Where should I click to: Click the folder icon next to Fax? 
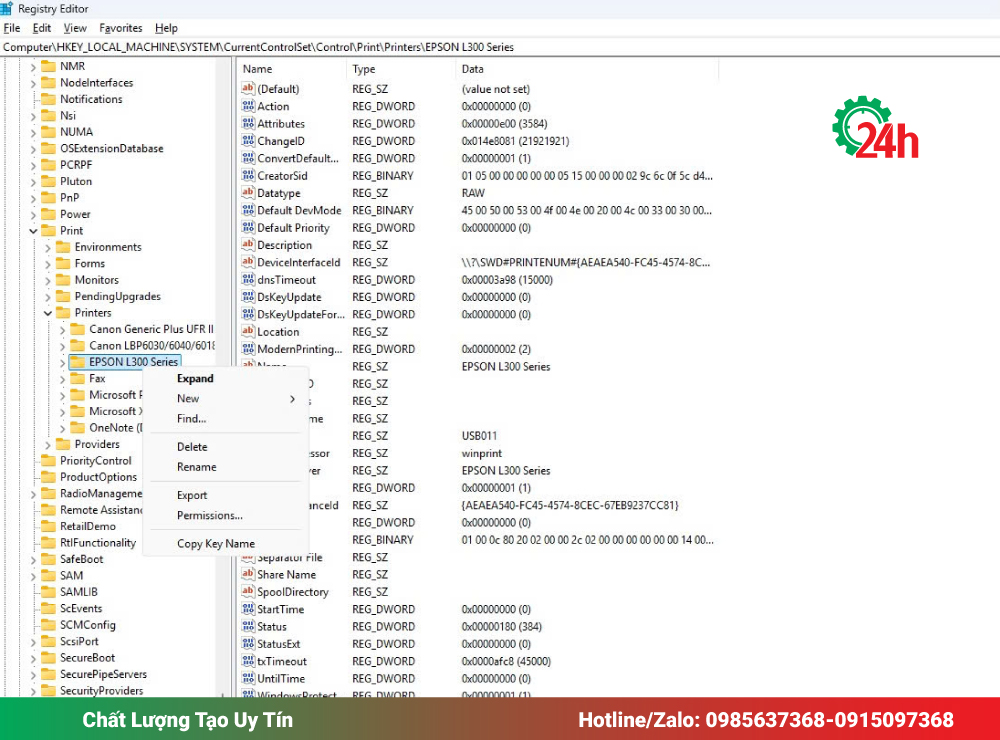78,378
